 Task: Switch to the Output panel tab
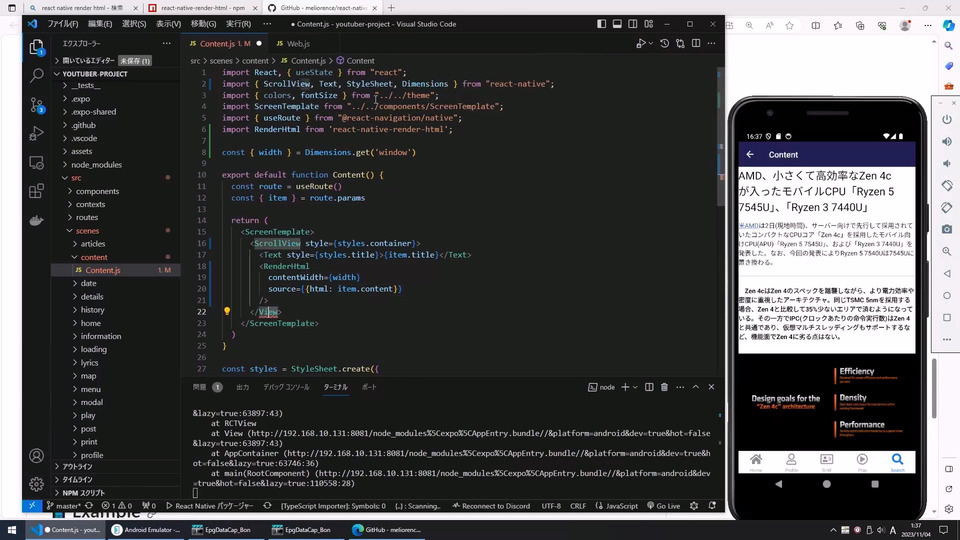242,387
